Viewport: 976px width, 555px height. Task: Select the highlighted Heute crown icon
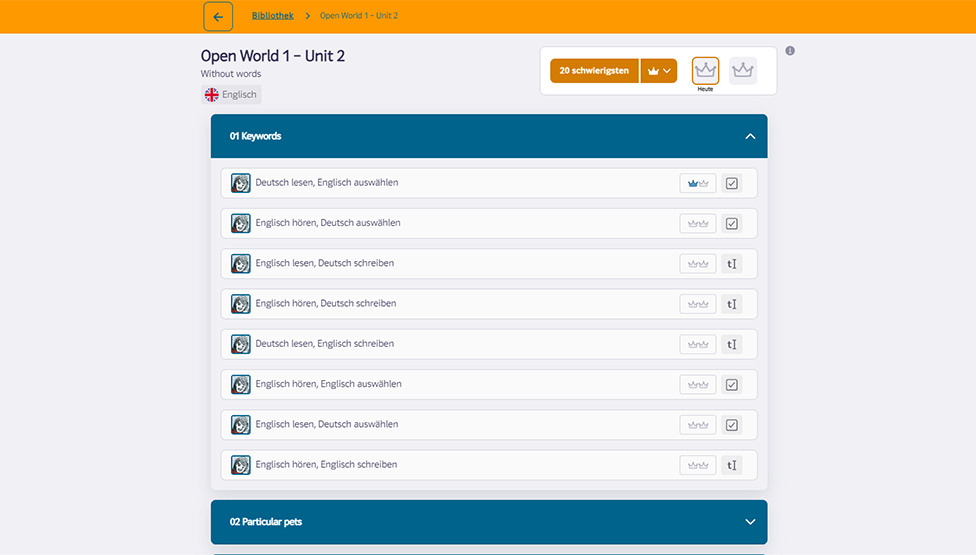pos(705,70)
